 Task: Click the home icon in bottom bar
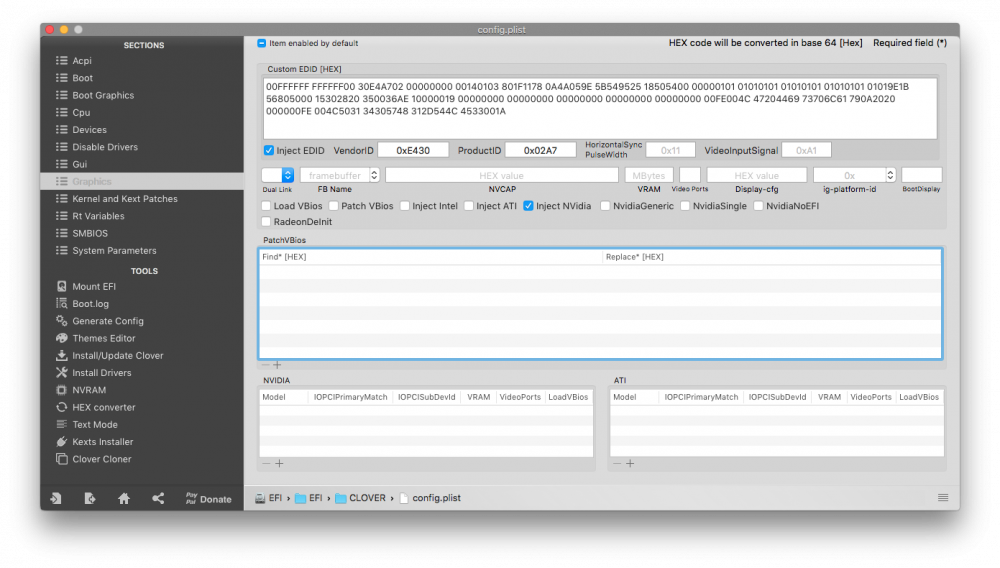(124, 499)
